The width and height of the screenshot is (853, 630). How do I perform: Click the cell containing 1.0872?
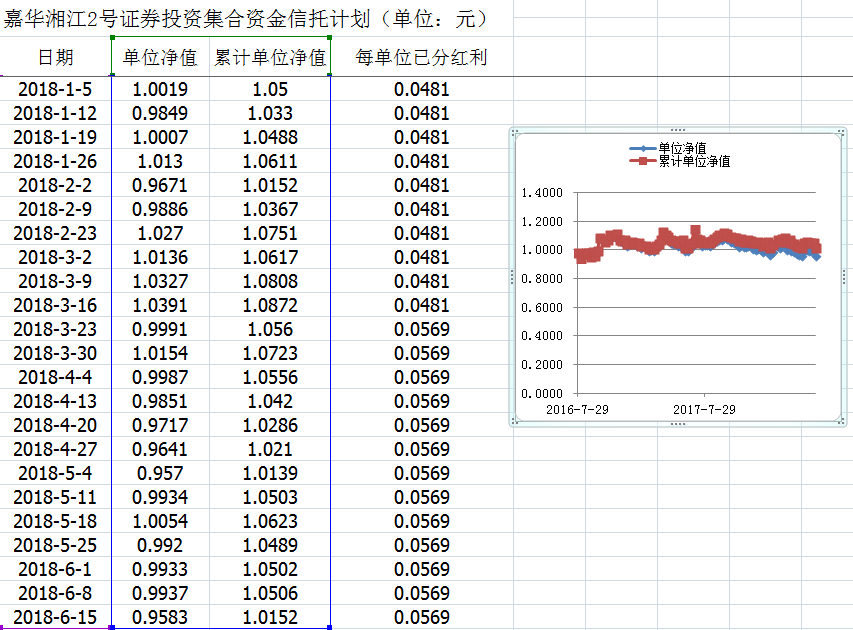point(270,305)
